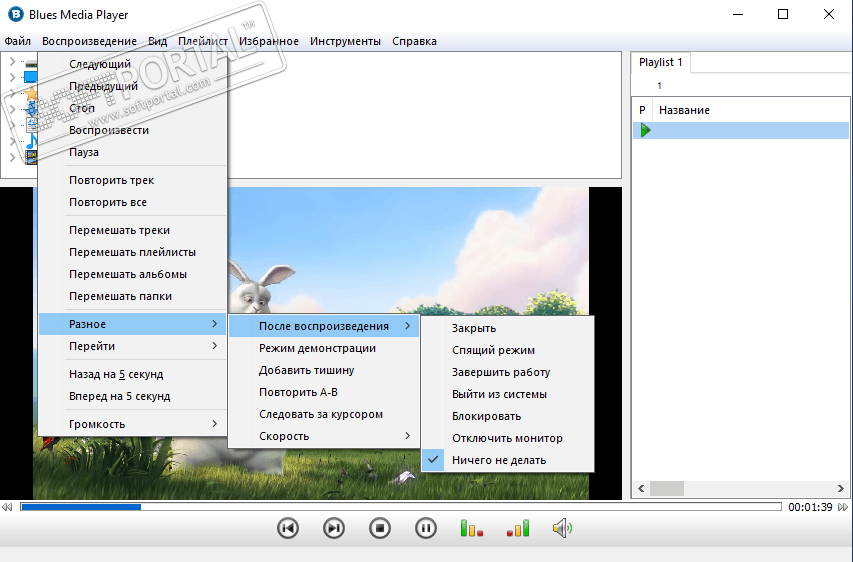The height and width of the screenshot is (562, 853).
Task: Expand the last node in the library tree
Action: pos(13,158)
